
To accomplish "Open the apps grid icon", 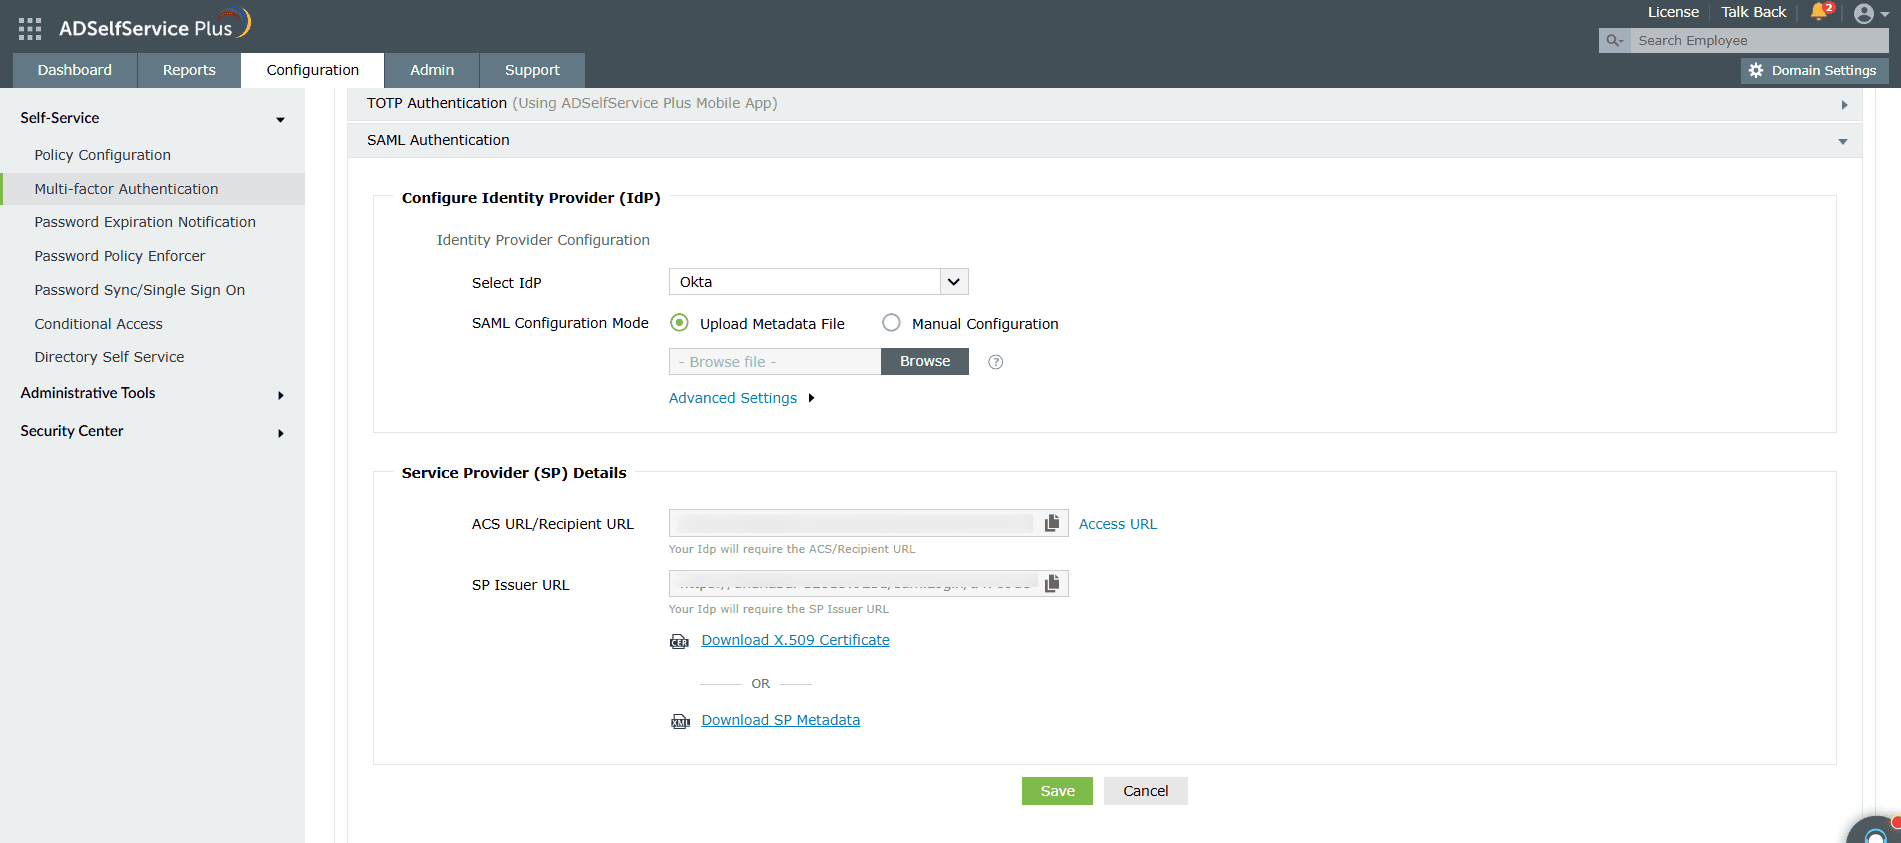I will tap(30, 29).
